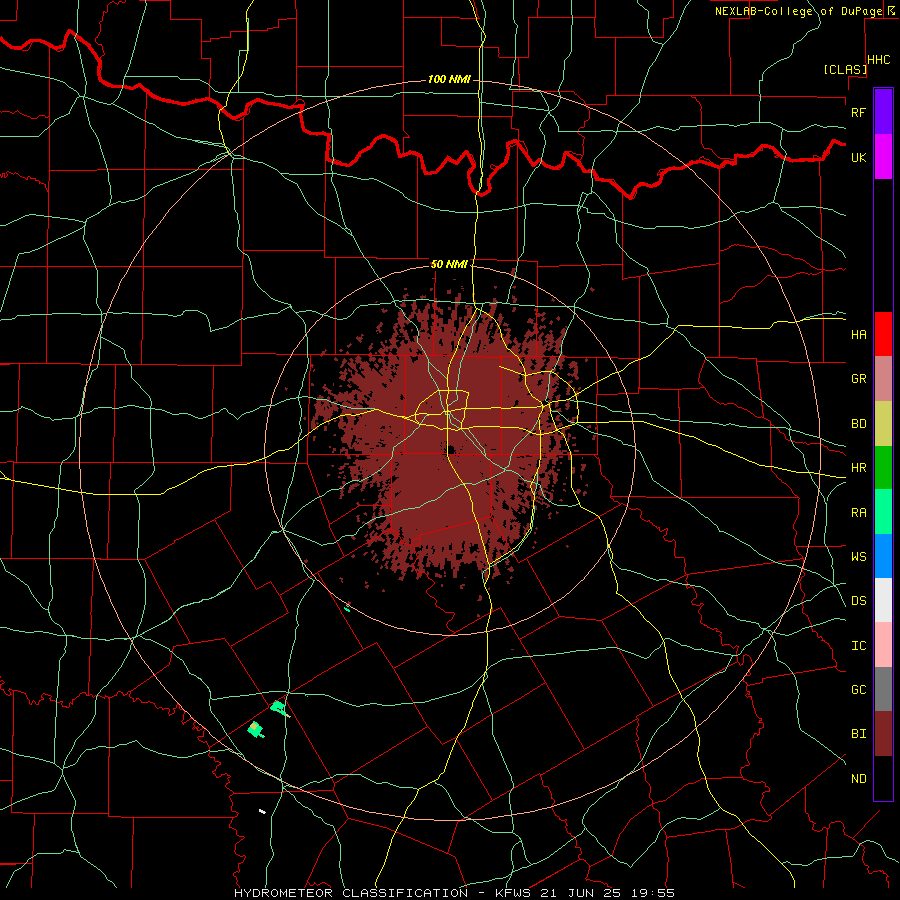
Task: Click the HYDROMETEOR CLASSIFICATION title text
Action: (x=351, y=893)
